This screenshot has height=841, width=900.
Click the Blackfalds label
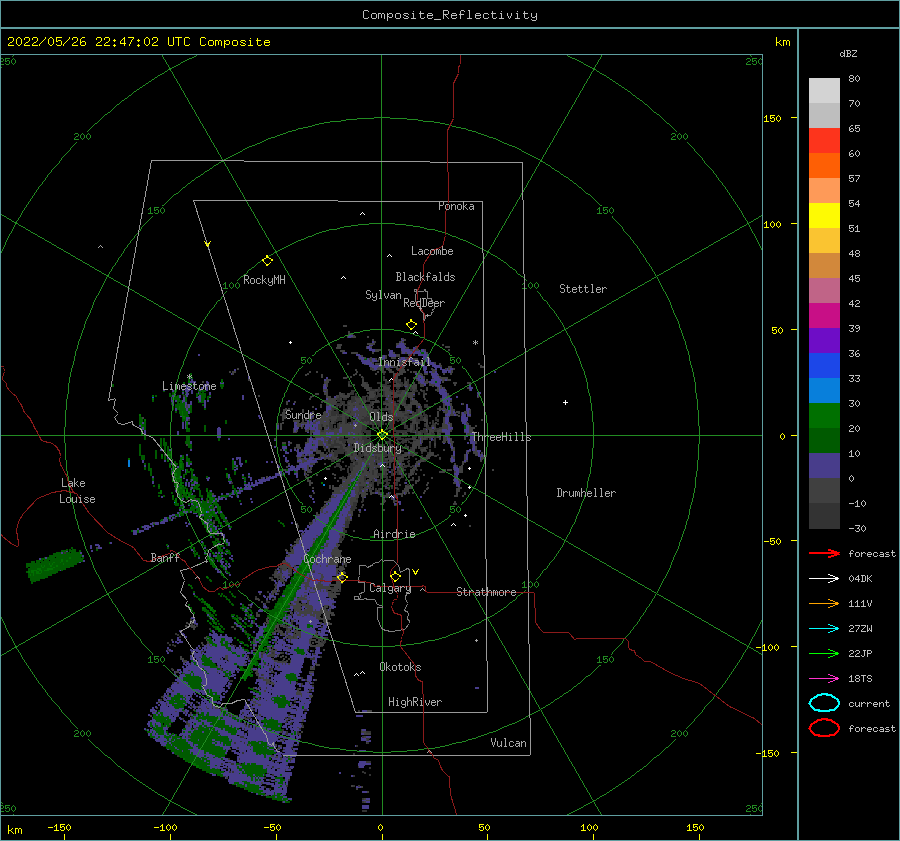(425, 277)
